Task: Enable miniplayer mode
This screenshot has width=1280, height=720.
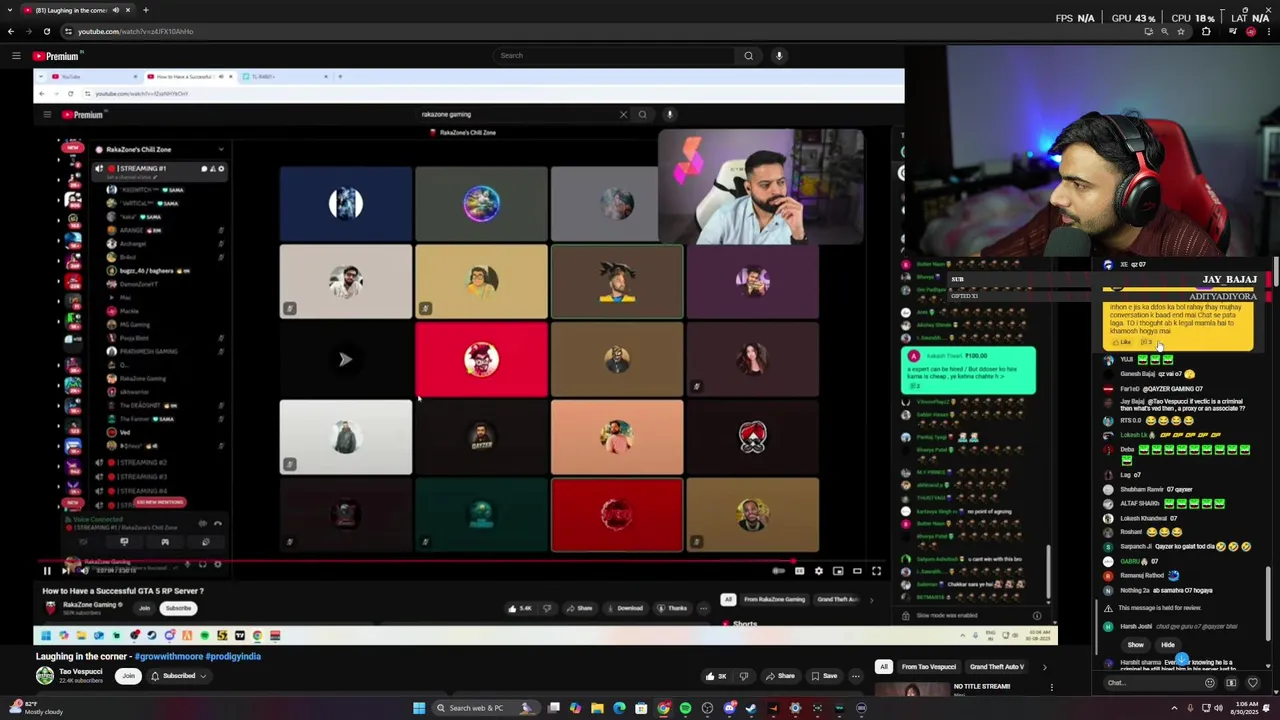Action: 838,571
